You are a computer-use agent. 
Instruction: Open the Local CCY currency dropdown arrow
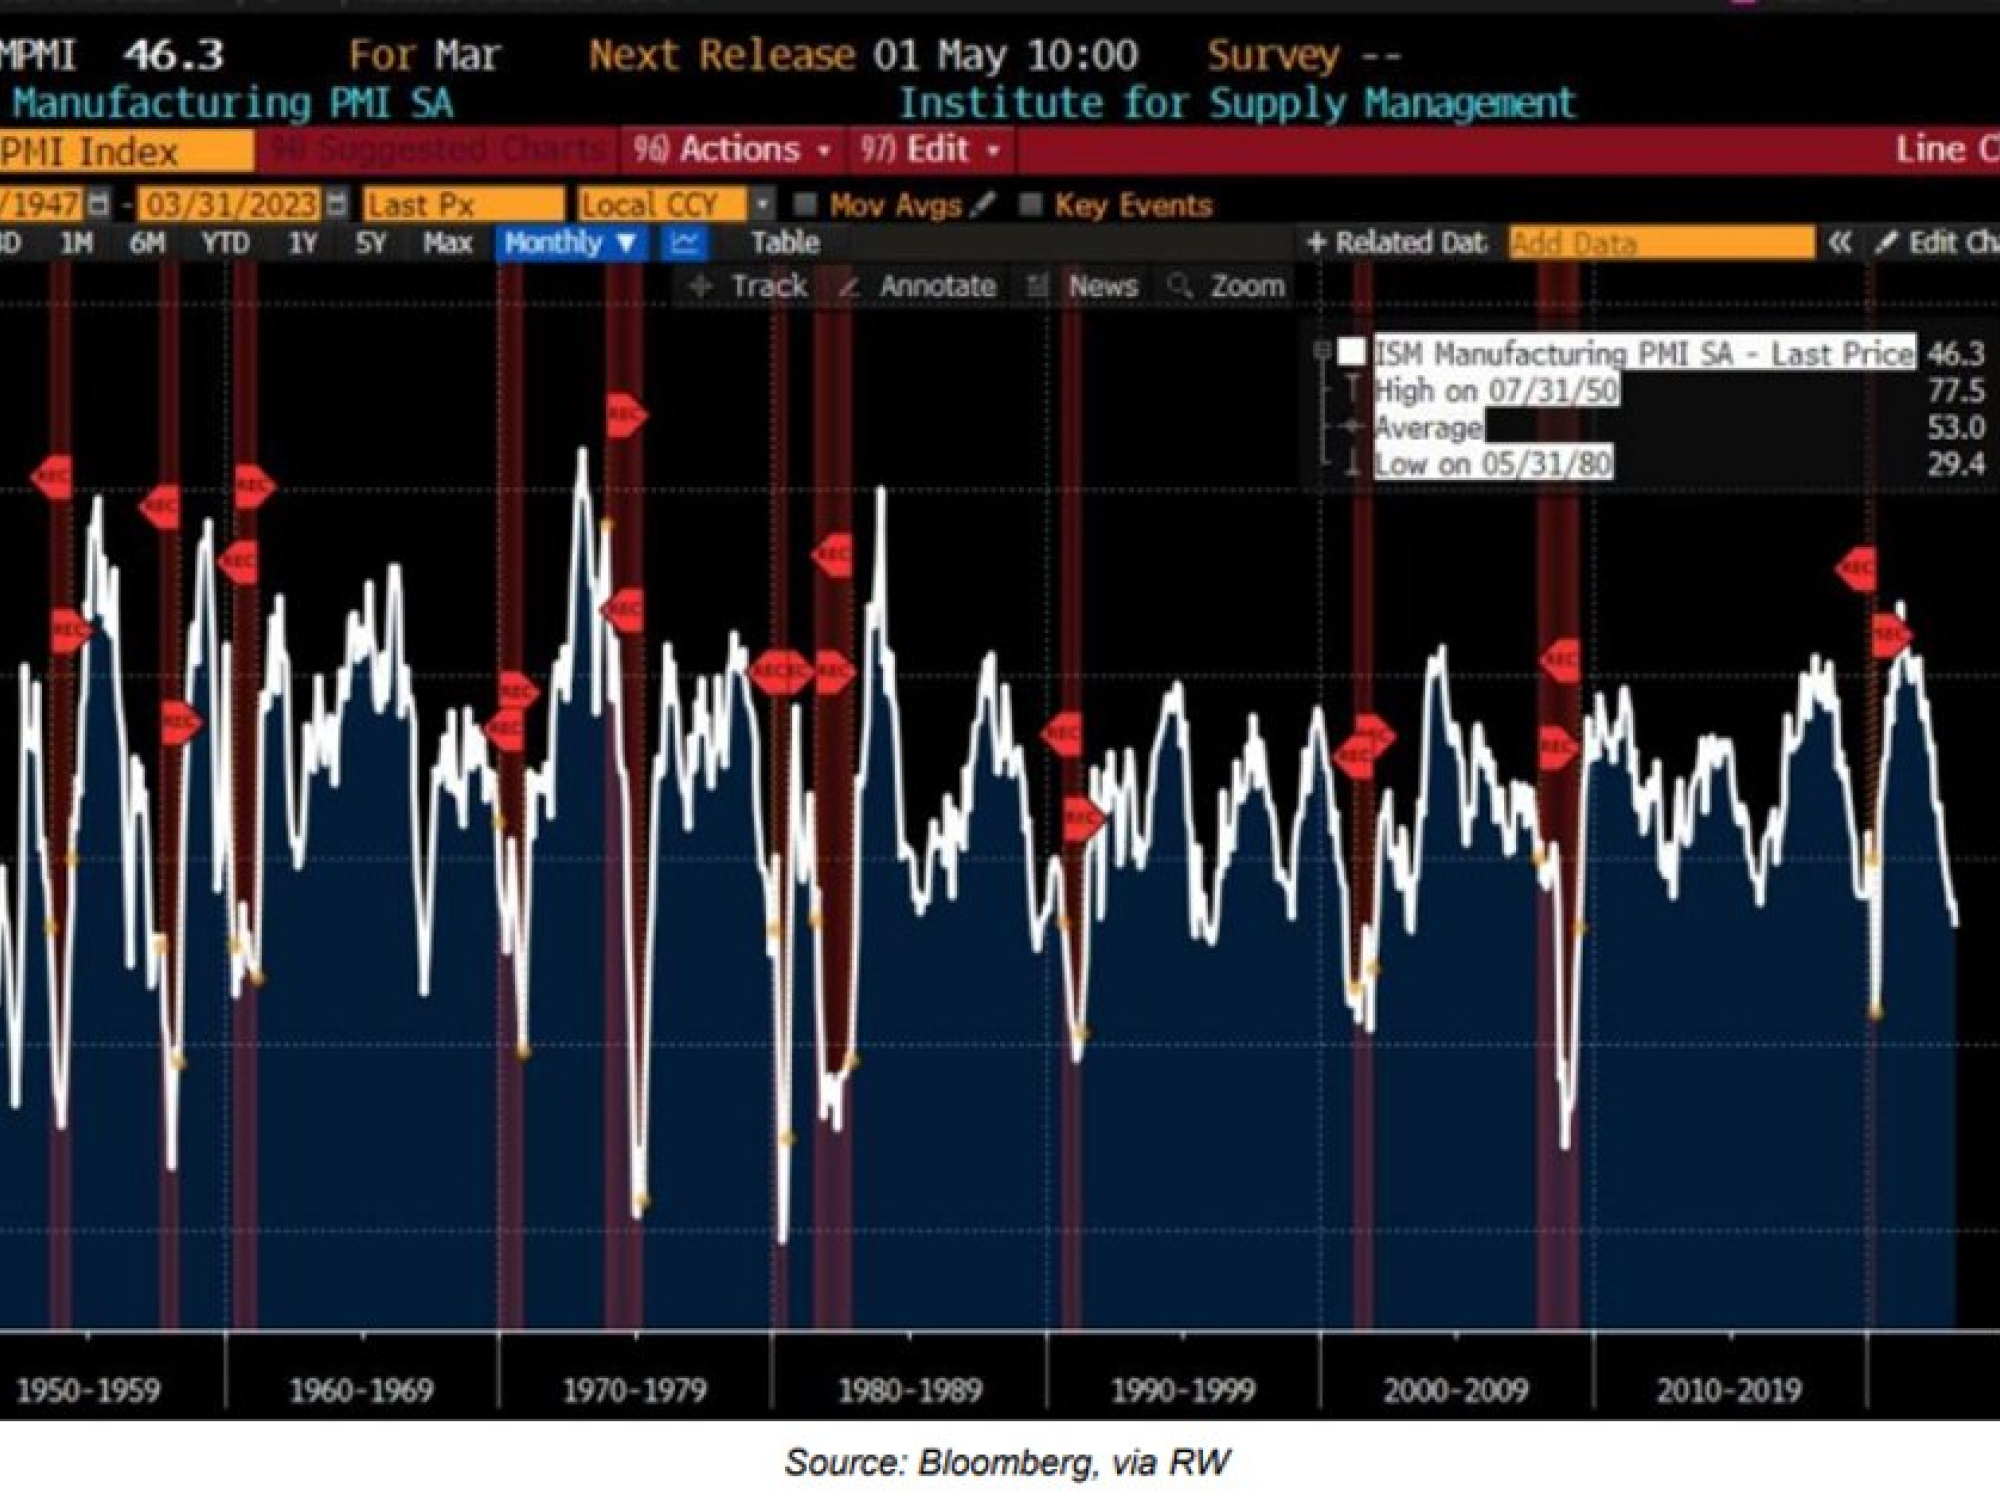(762, 205)
